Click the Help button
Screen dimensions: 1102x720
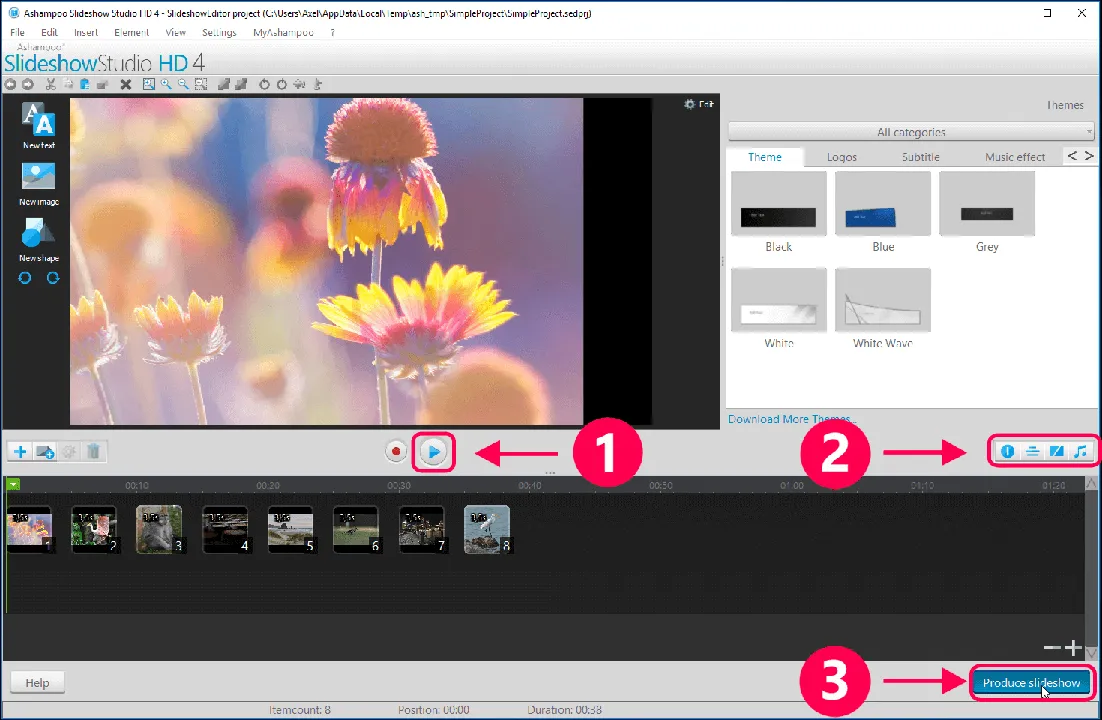[x=37, y=683]
